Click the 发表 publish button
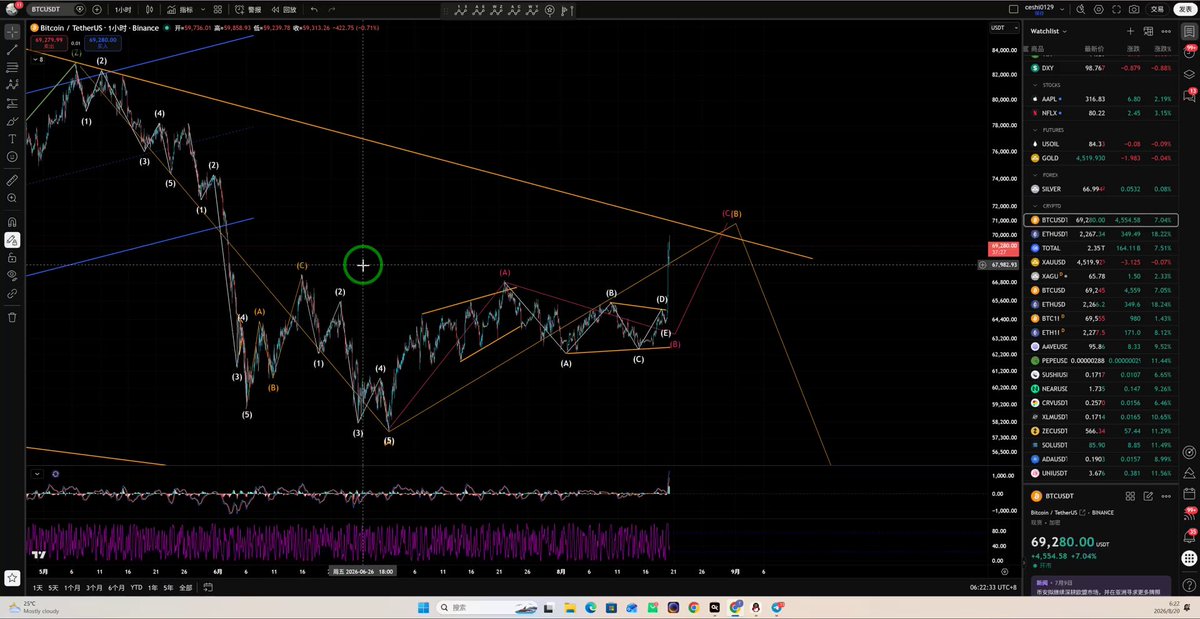Screen dimensions: 1200x619 pyautogui.click(x=1186, y=9)
